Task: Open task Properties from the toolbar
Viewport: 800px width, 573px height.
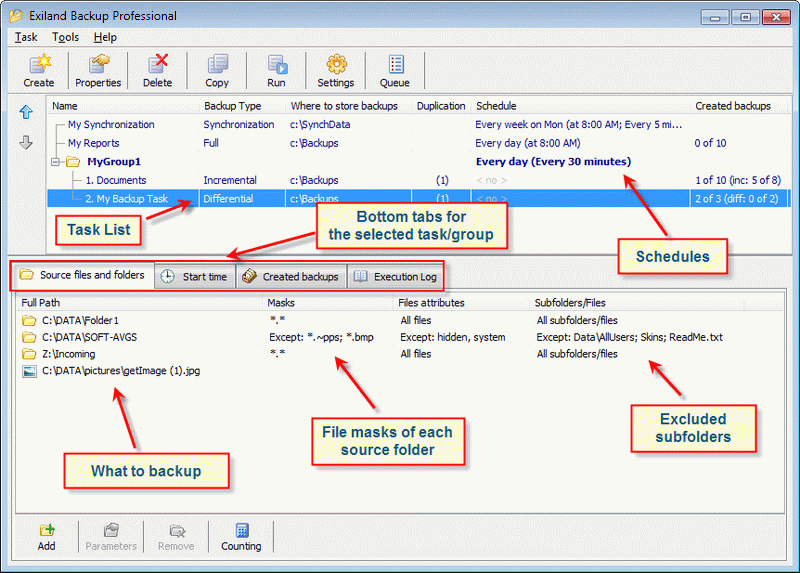Action: pos(98,70)
